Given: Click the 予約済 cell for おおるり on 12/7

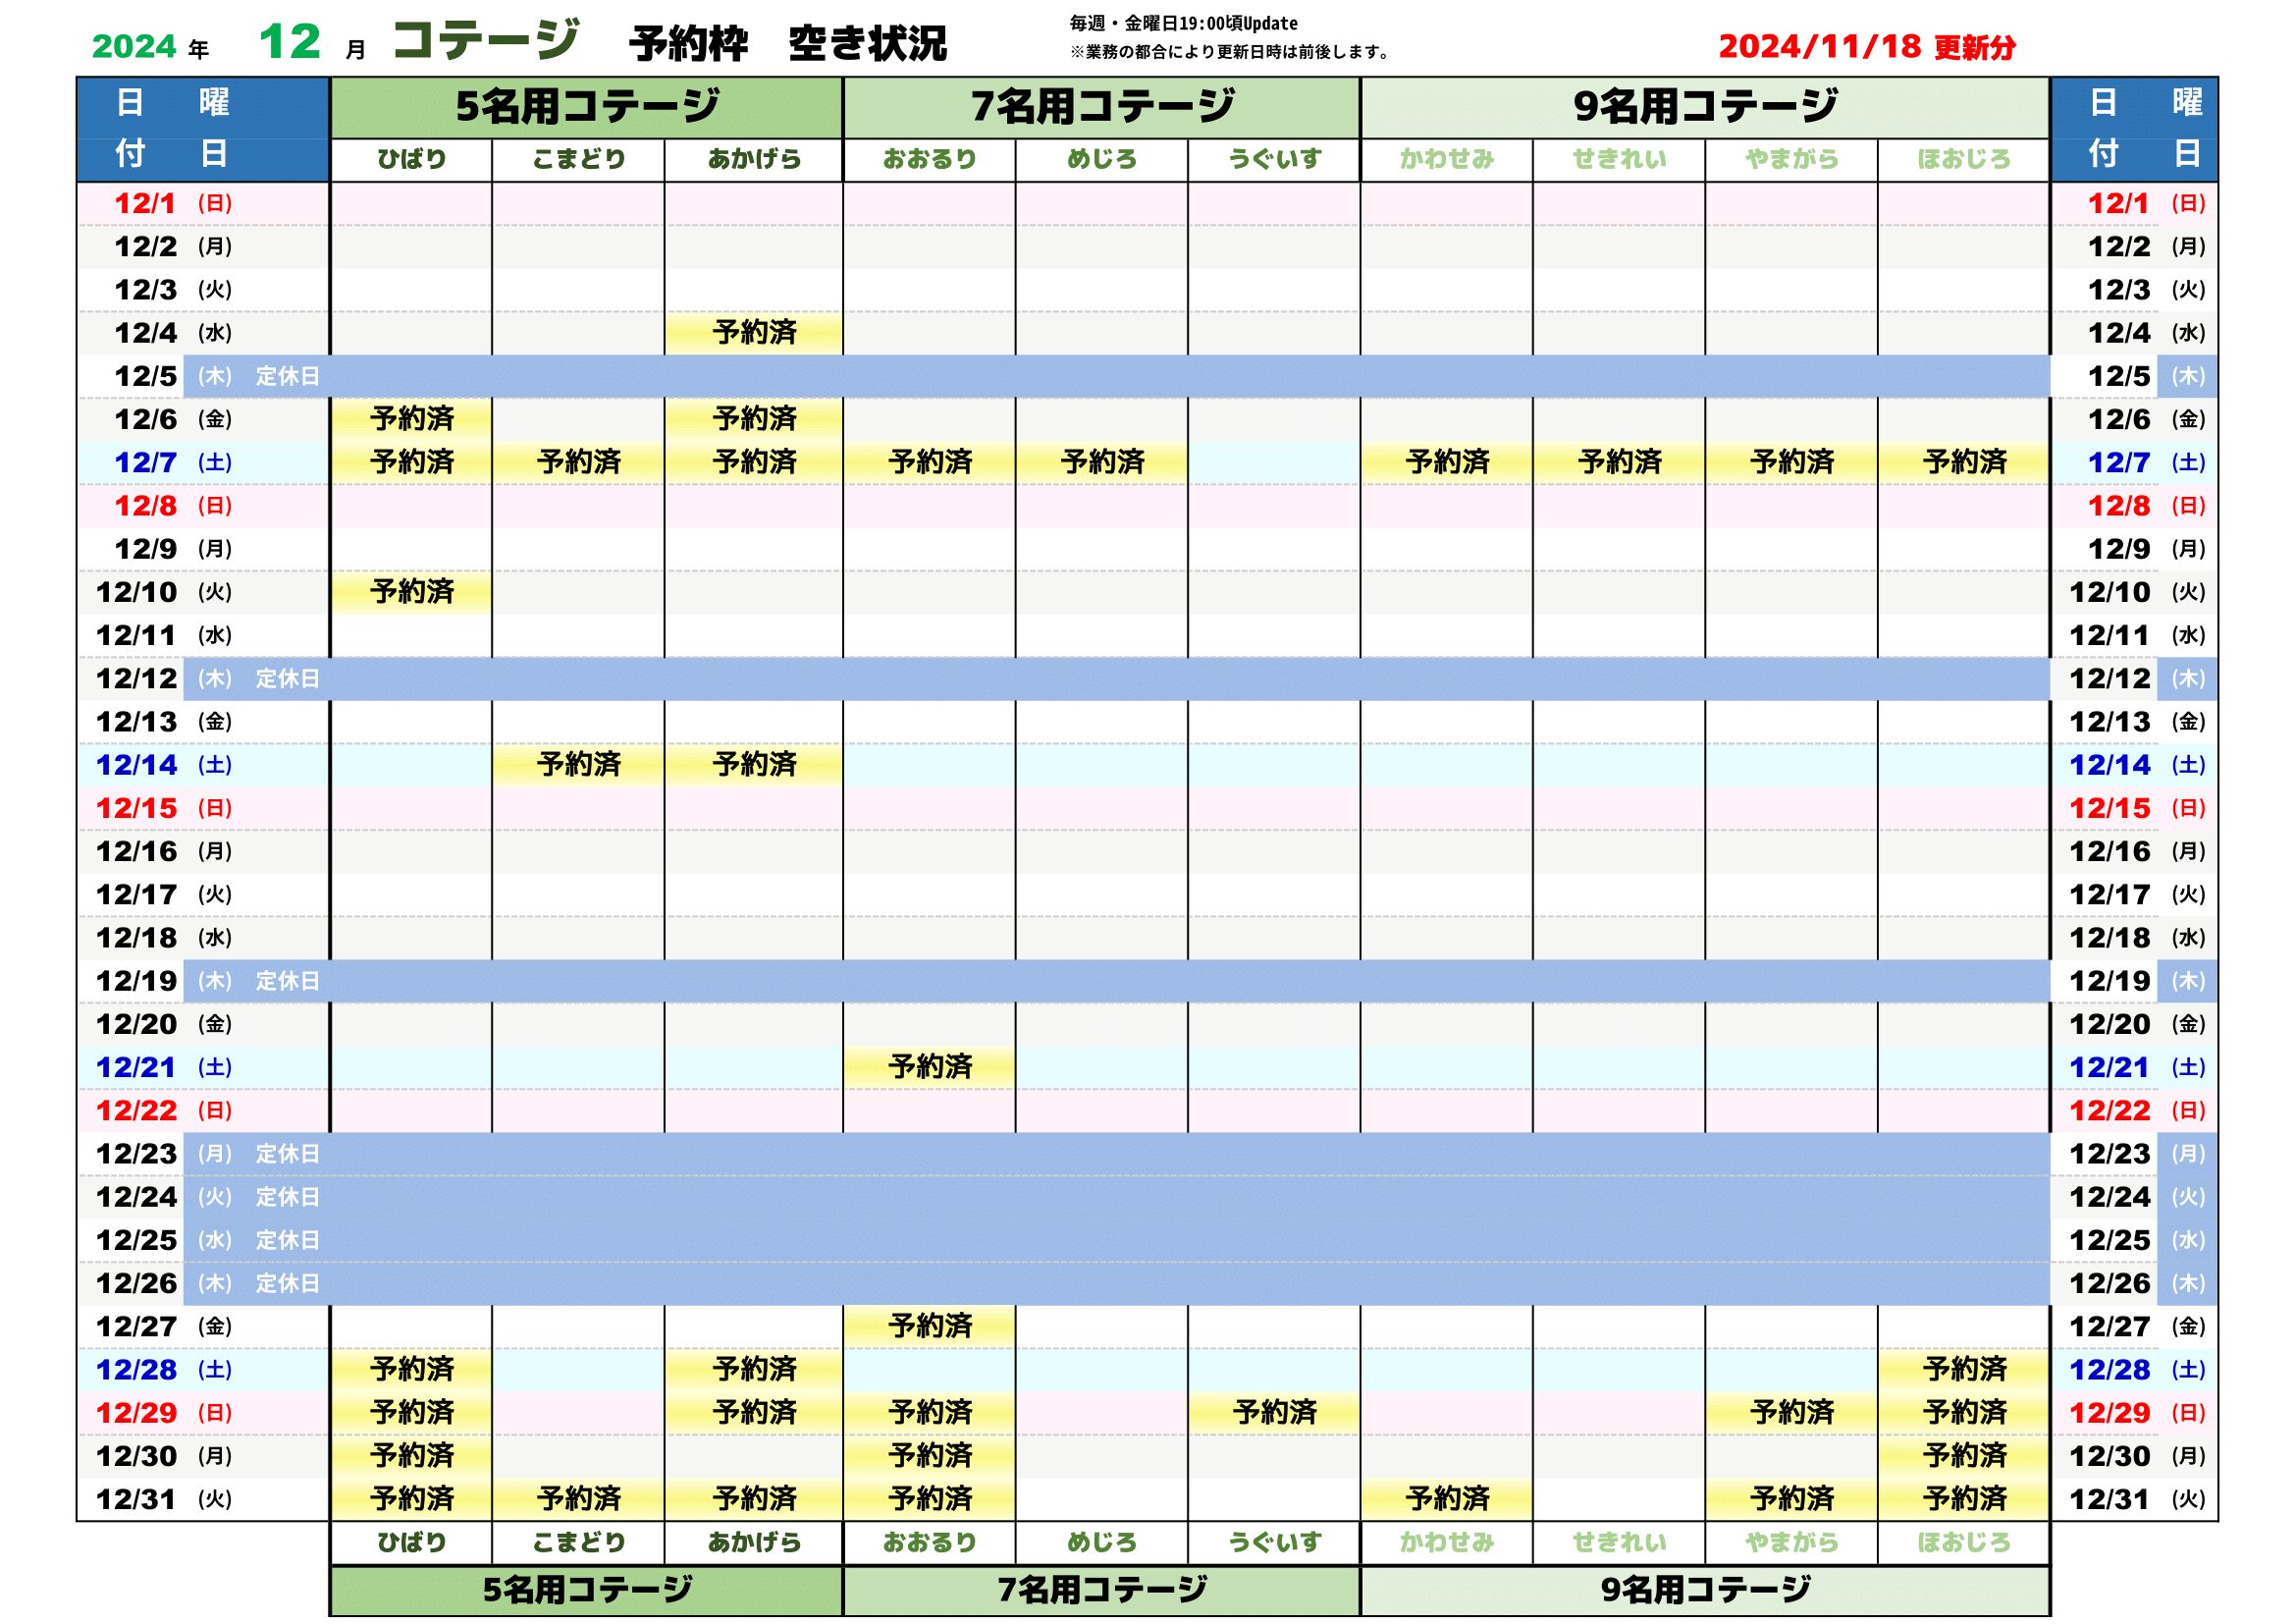Looking at the screenshot, I should [x=930, y=462].
